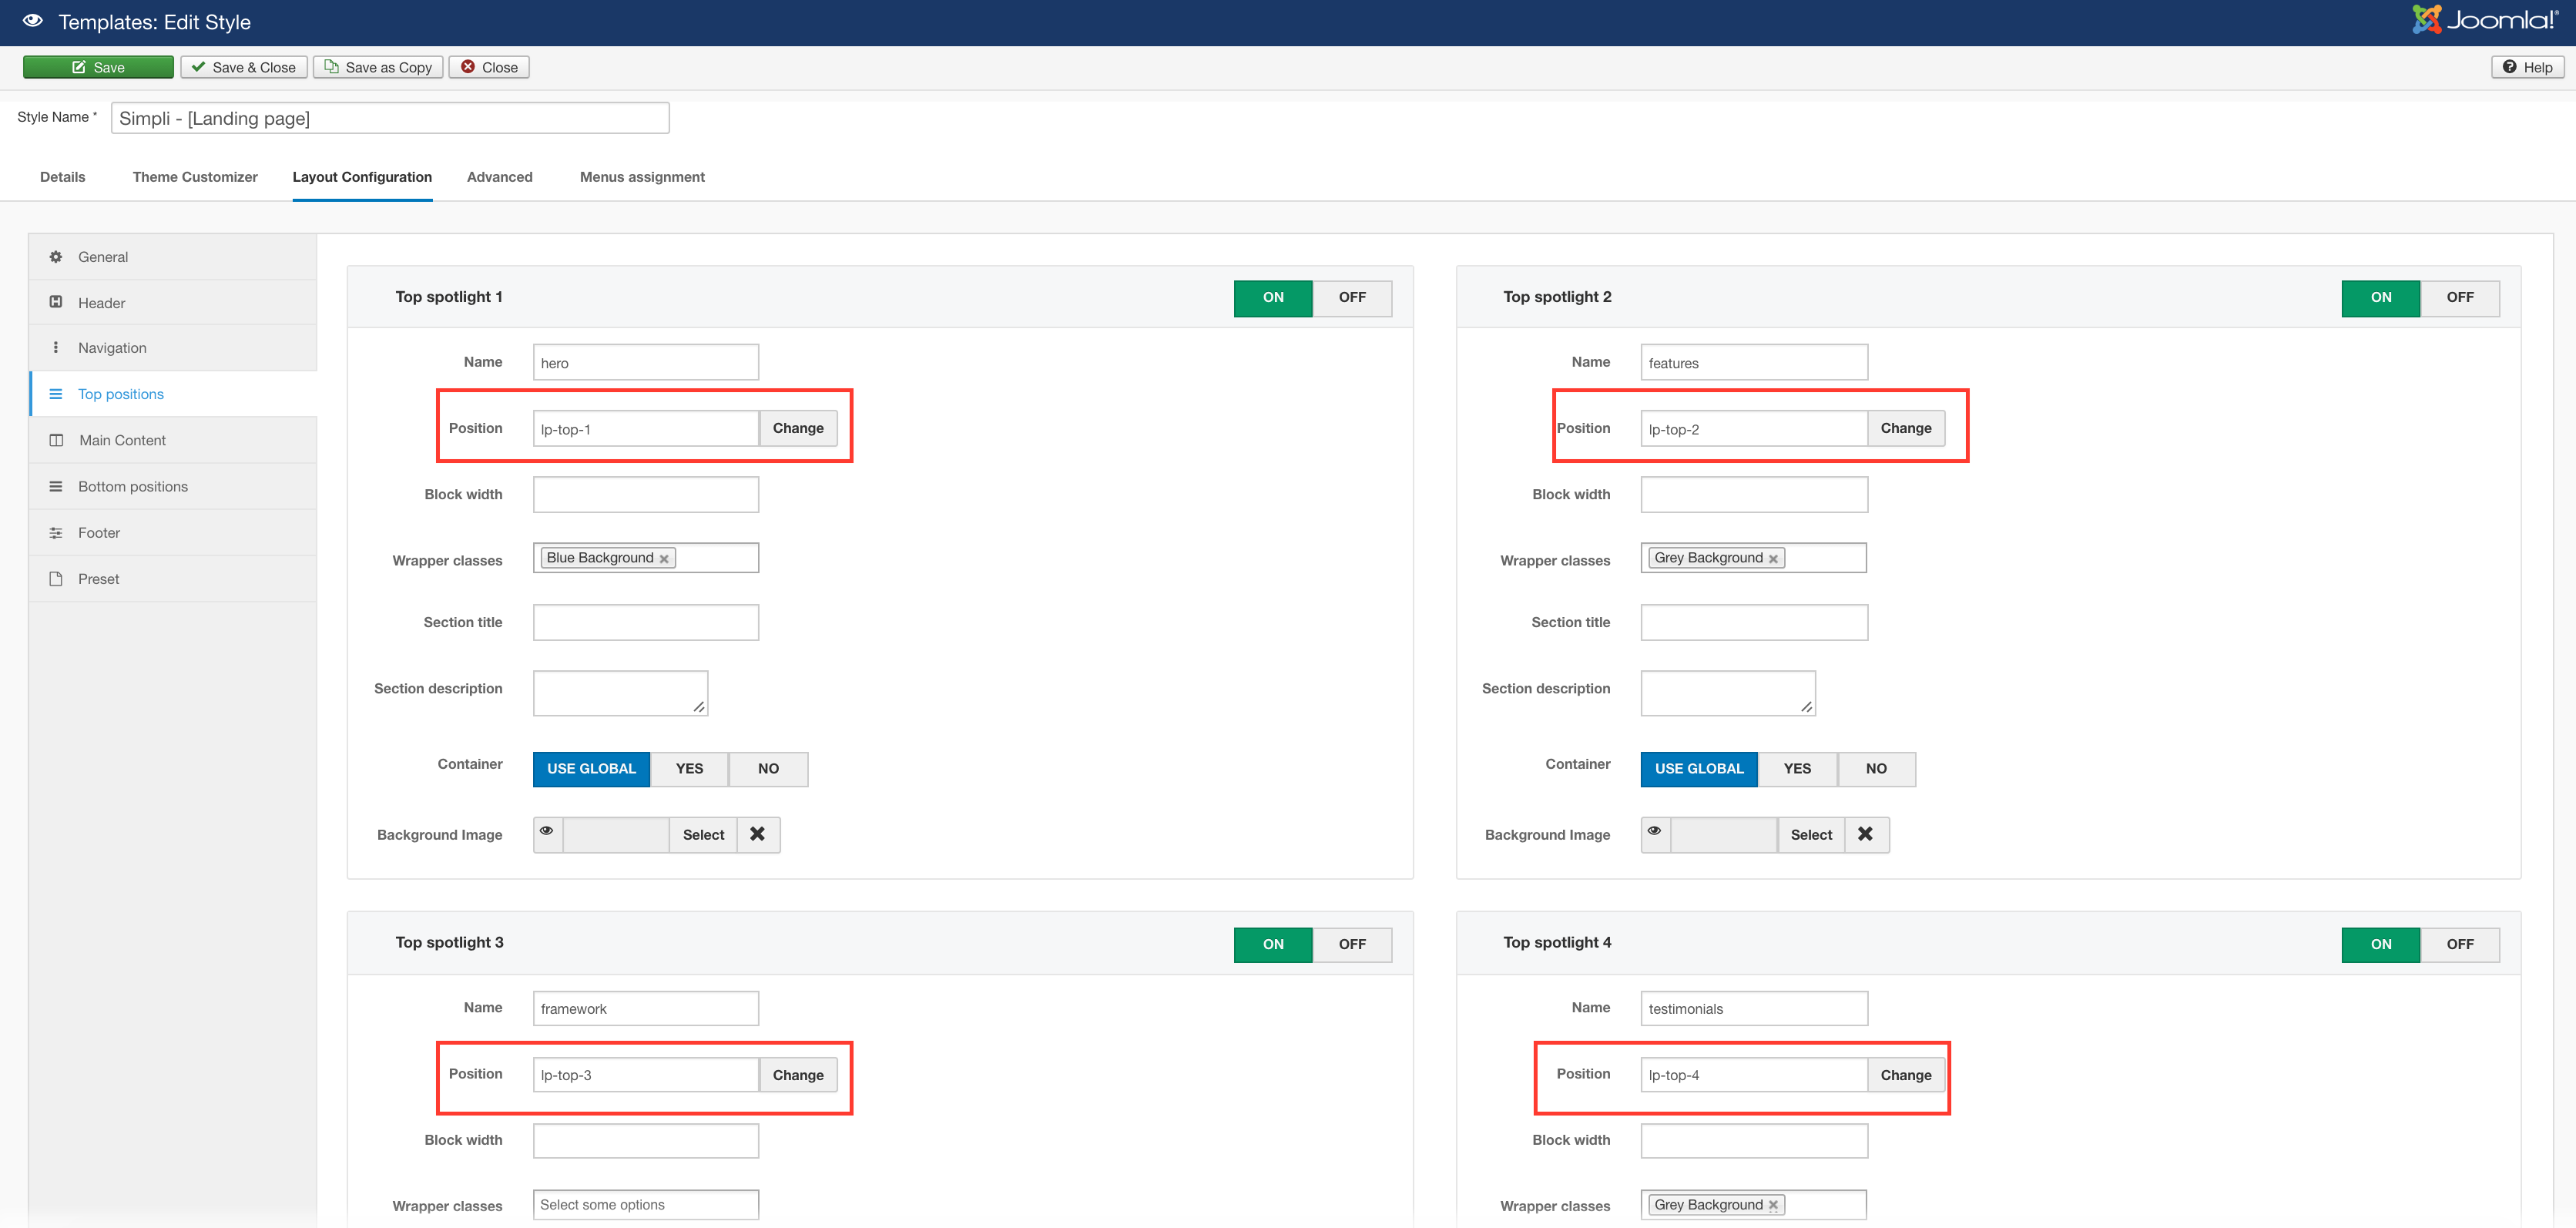
Task: Open Top spotlight 4 wrapper classes selector
Action: (1824, 1204)
